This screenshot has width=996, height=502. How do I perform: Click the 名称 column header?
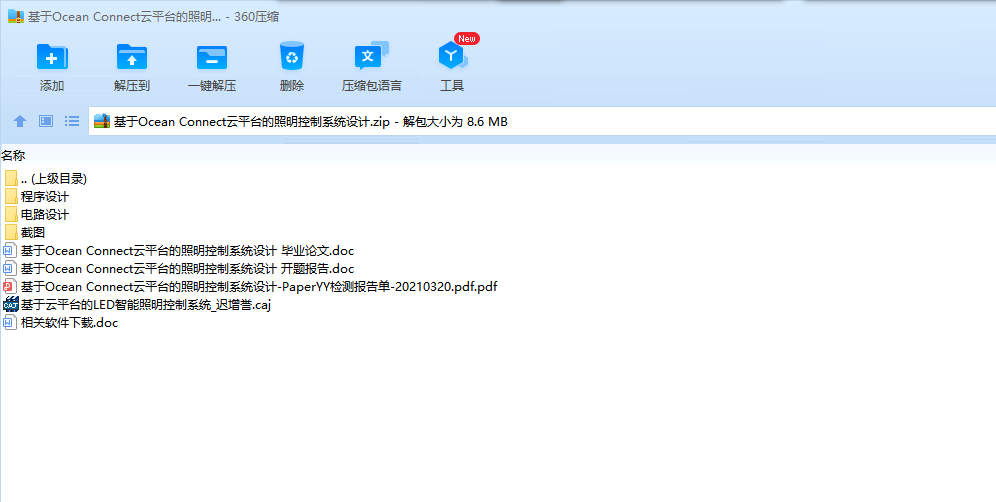tap(13, 156)
